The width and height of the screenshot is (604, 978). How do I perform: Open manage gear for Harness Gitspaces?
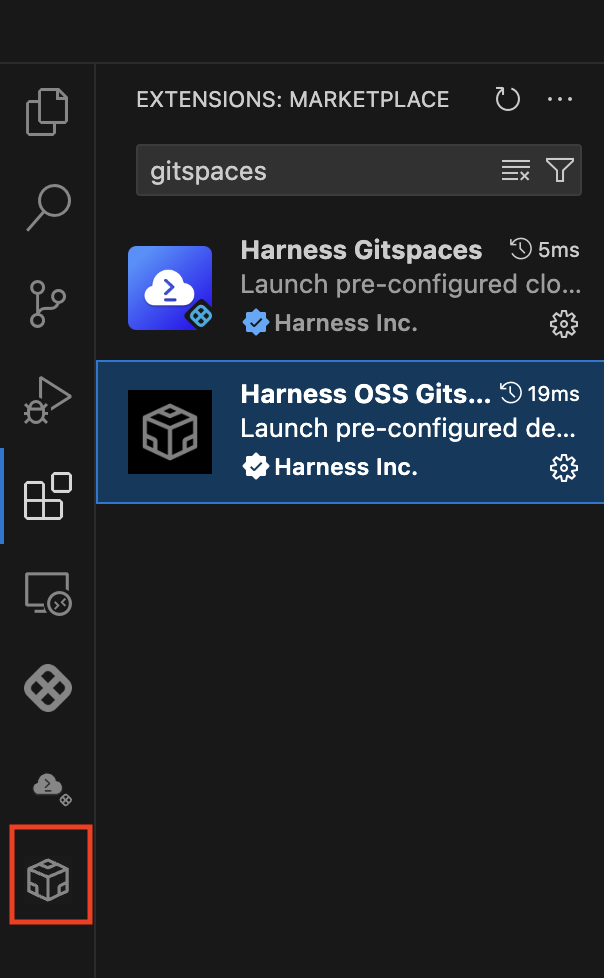coord(564,324)
